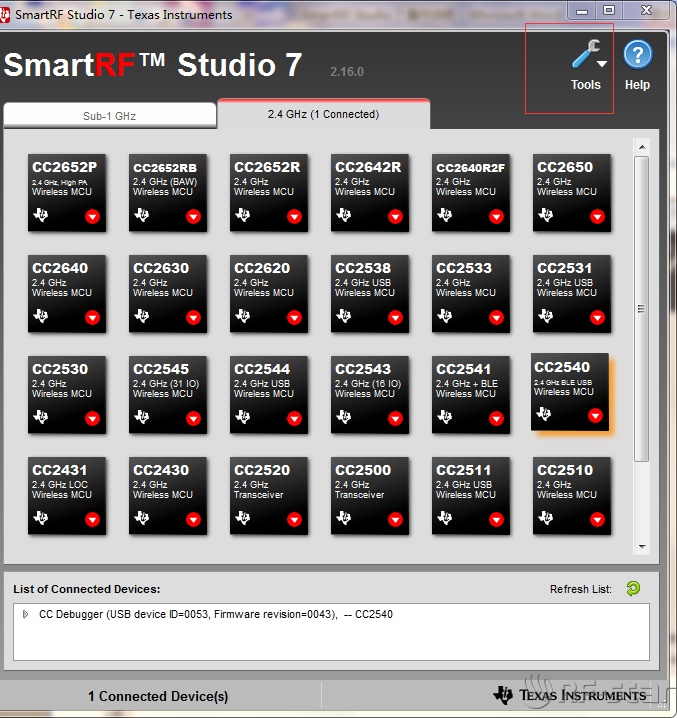This screenshot has height=718, width=677.
Task: Expand the red dropdown on CC2541 tile
Action: tap(496, 418)
